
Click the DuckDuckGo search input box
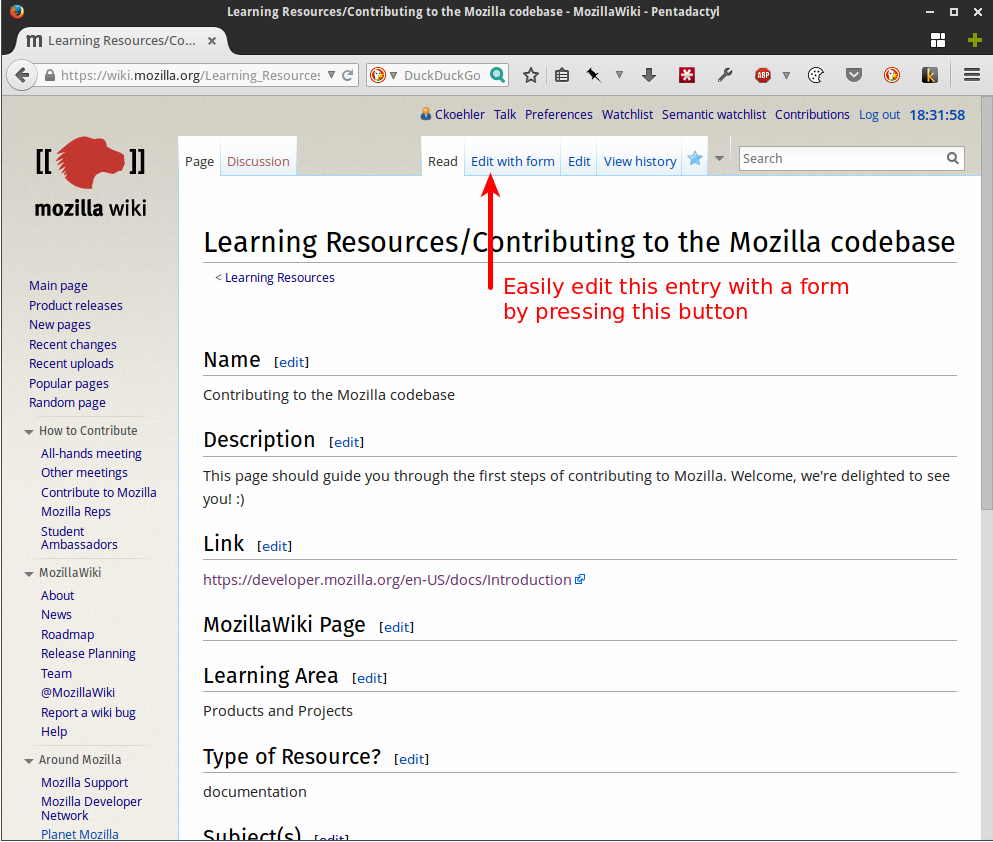[x=442, y=75]
